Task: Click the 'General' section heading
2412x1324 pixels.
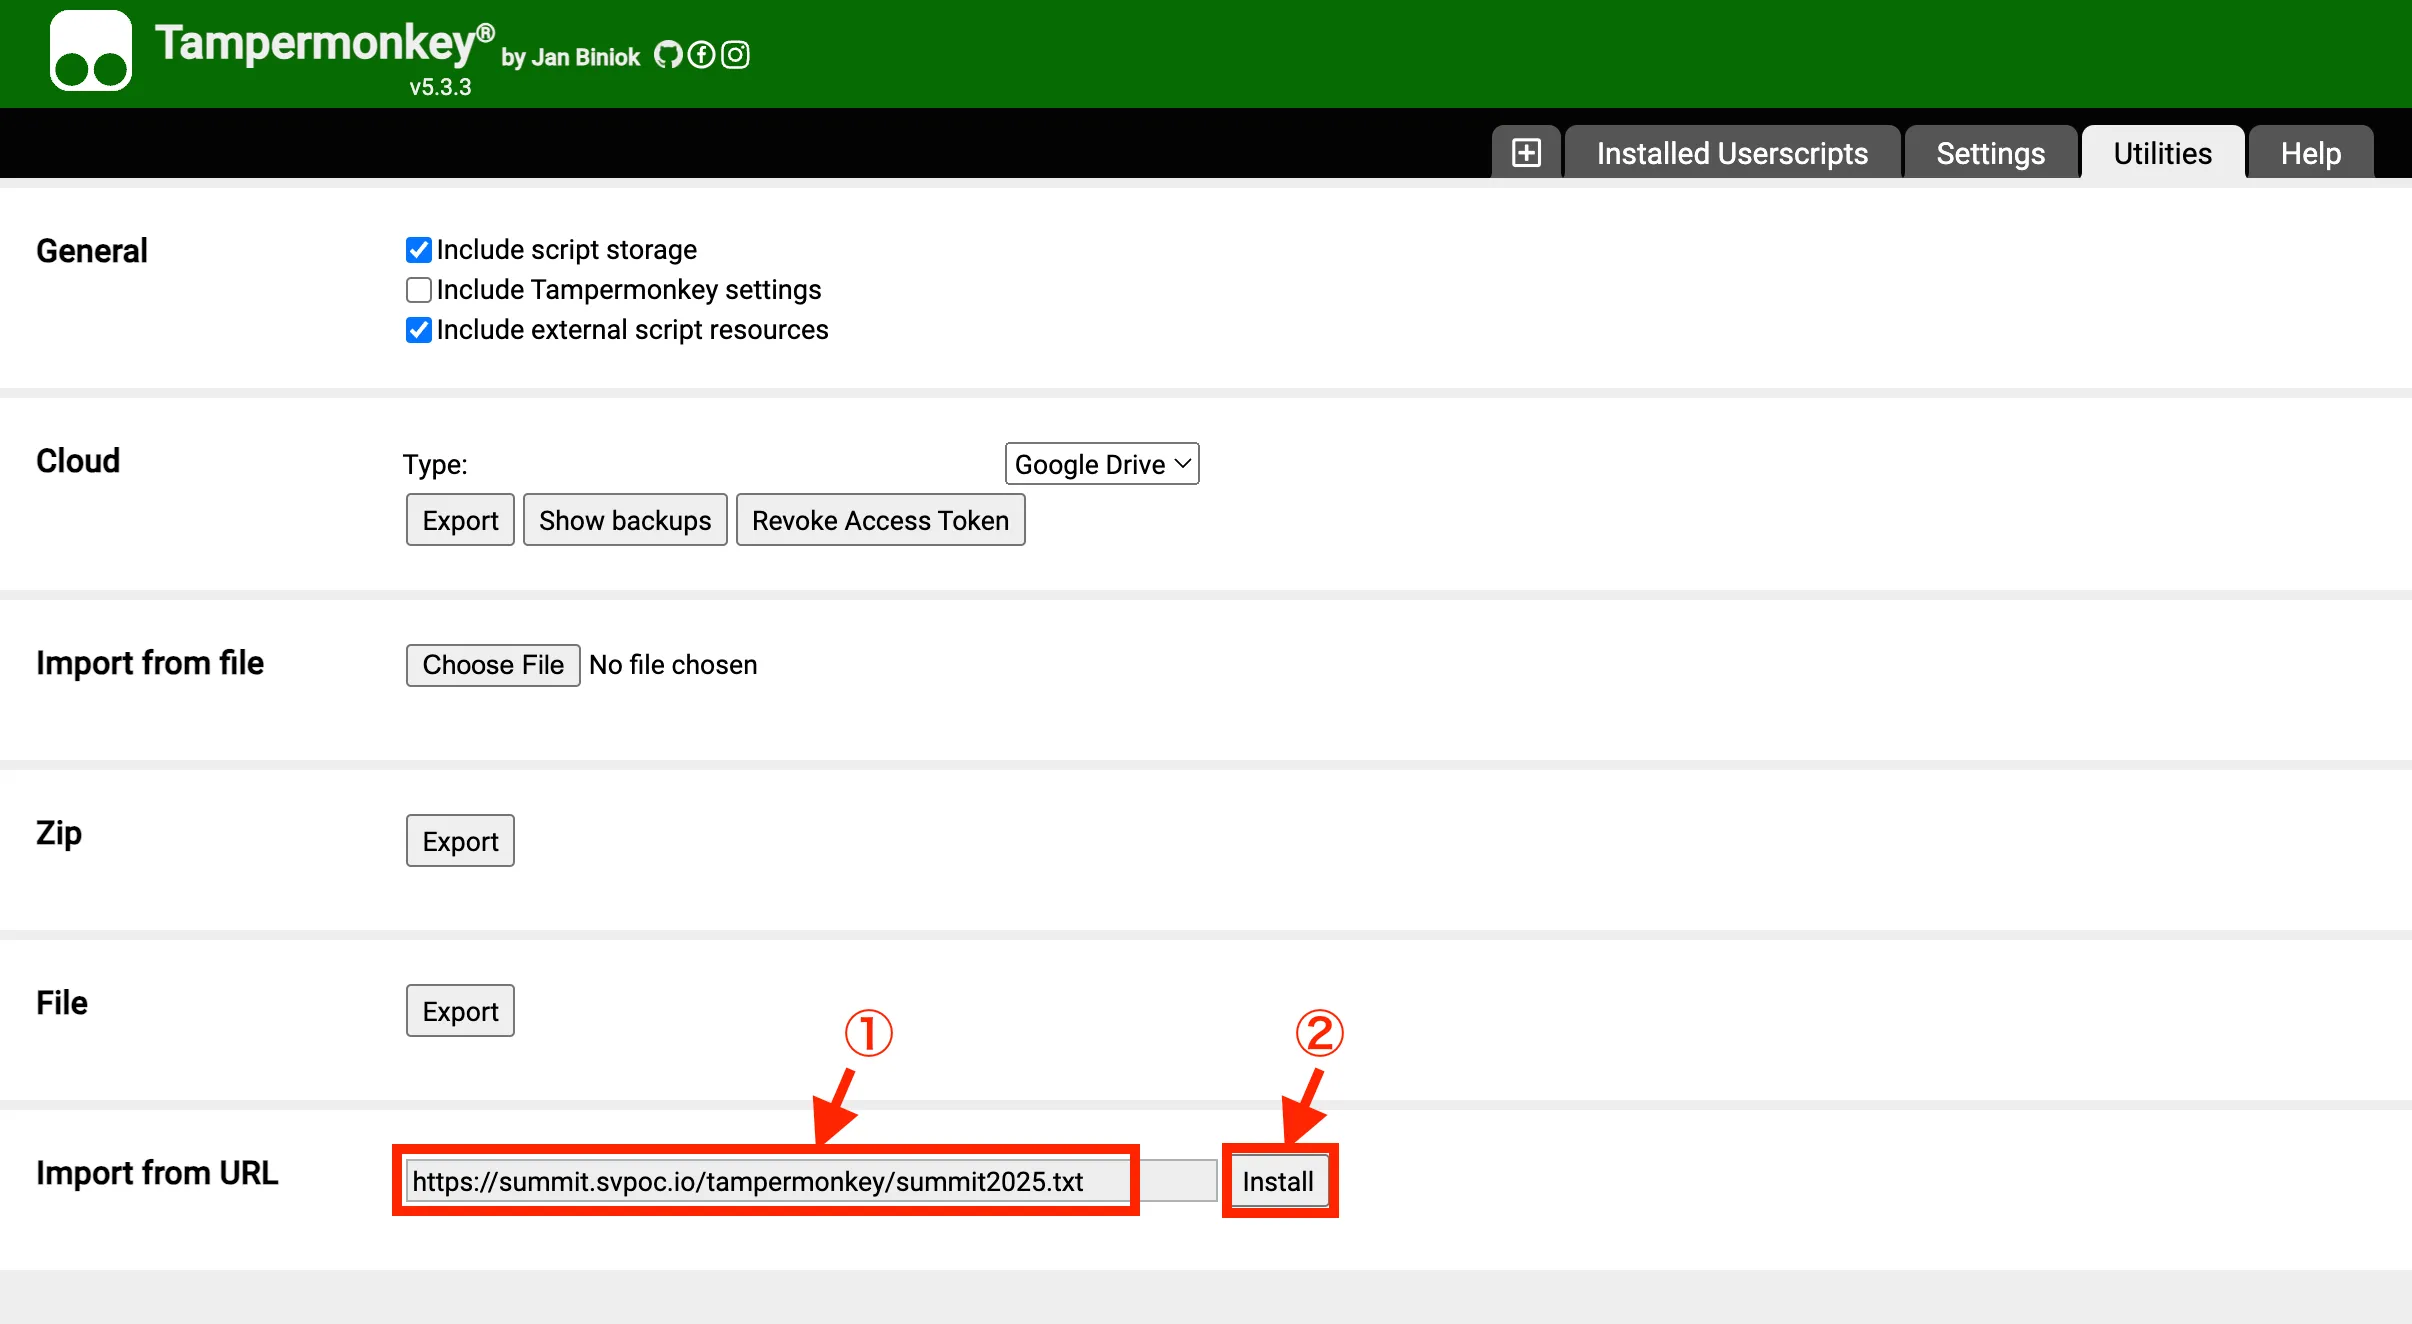Action: (92, 251)
